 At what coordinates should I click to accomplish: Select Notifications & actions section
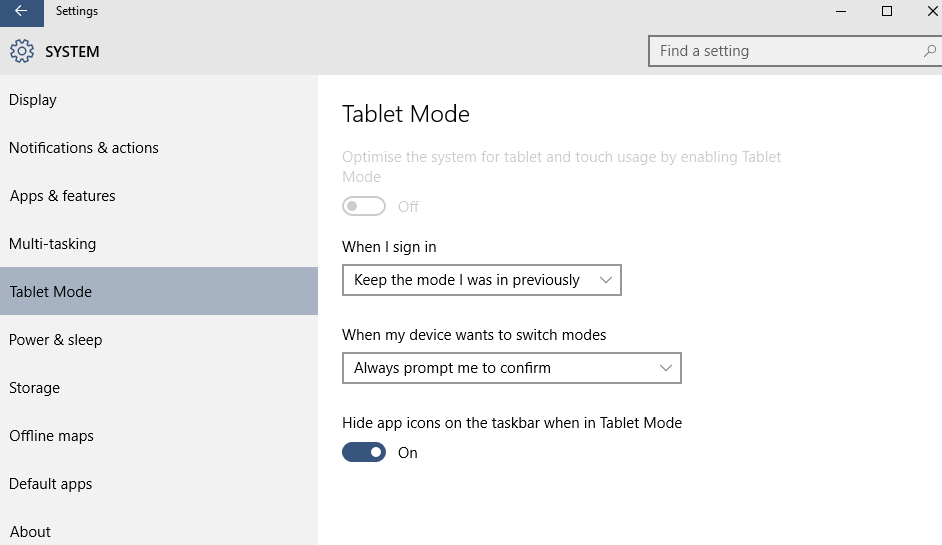click(84, 148)
